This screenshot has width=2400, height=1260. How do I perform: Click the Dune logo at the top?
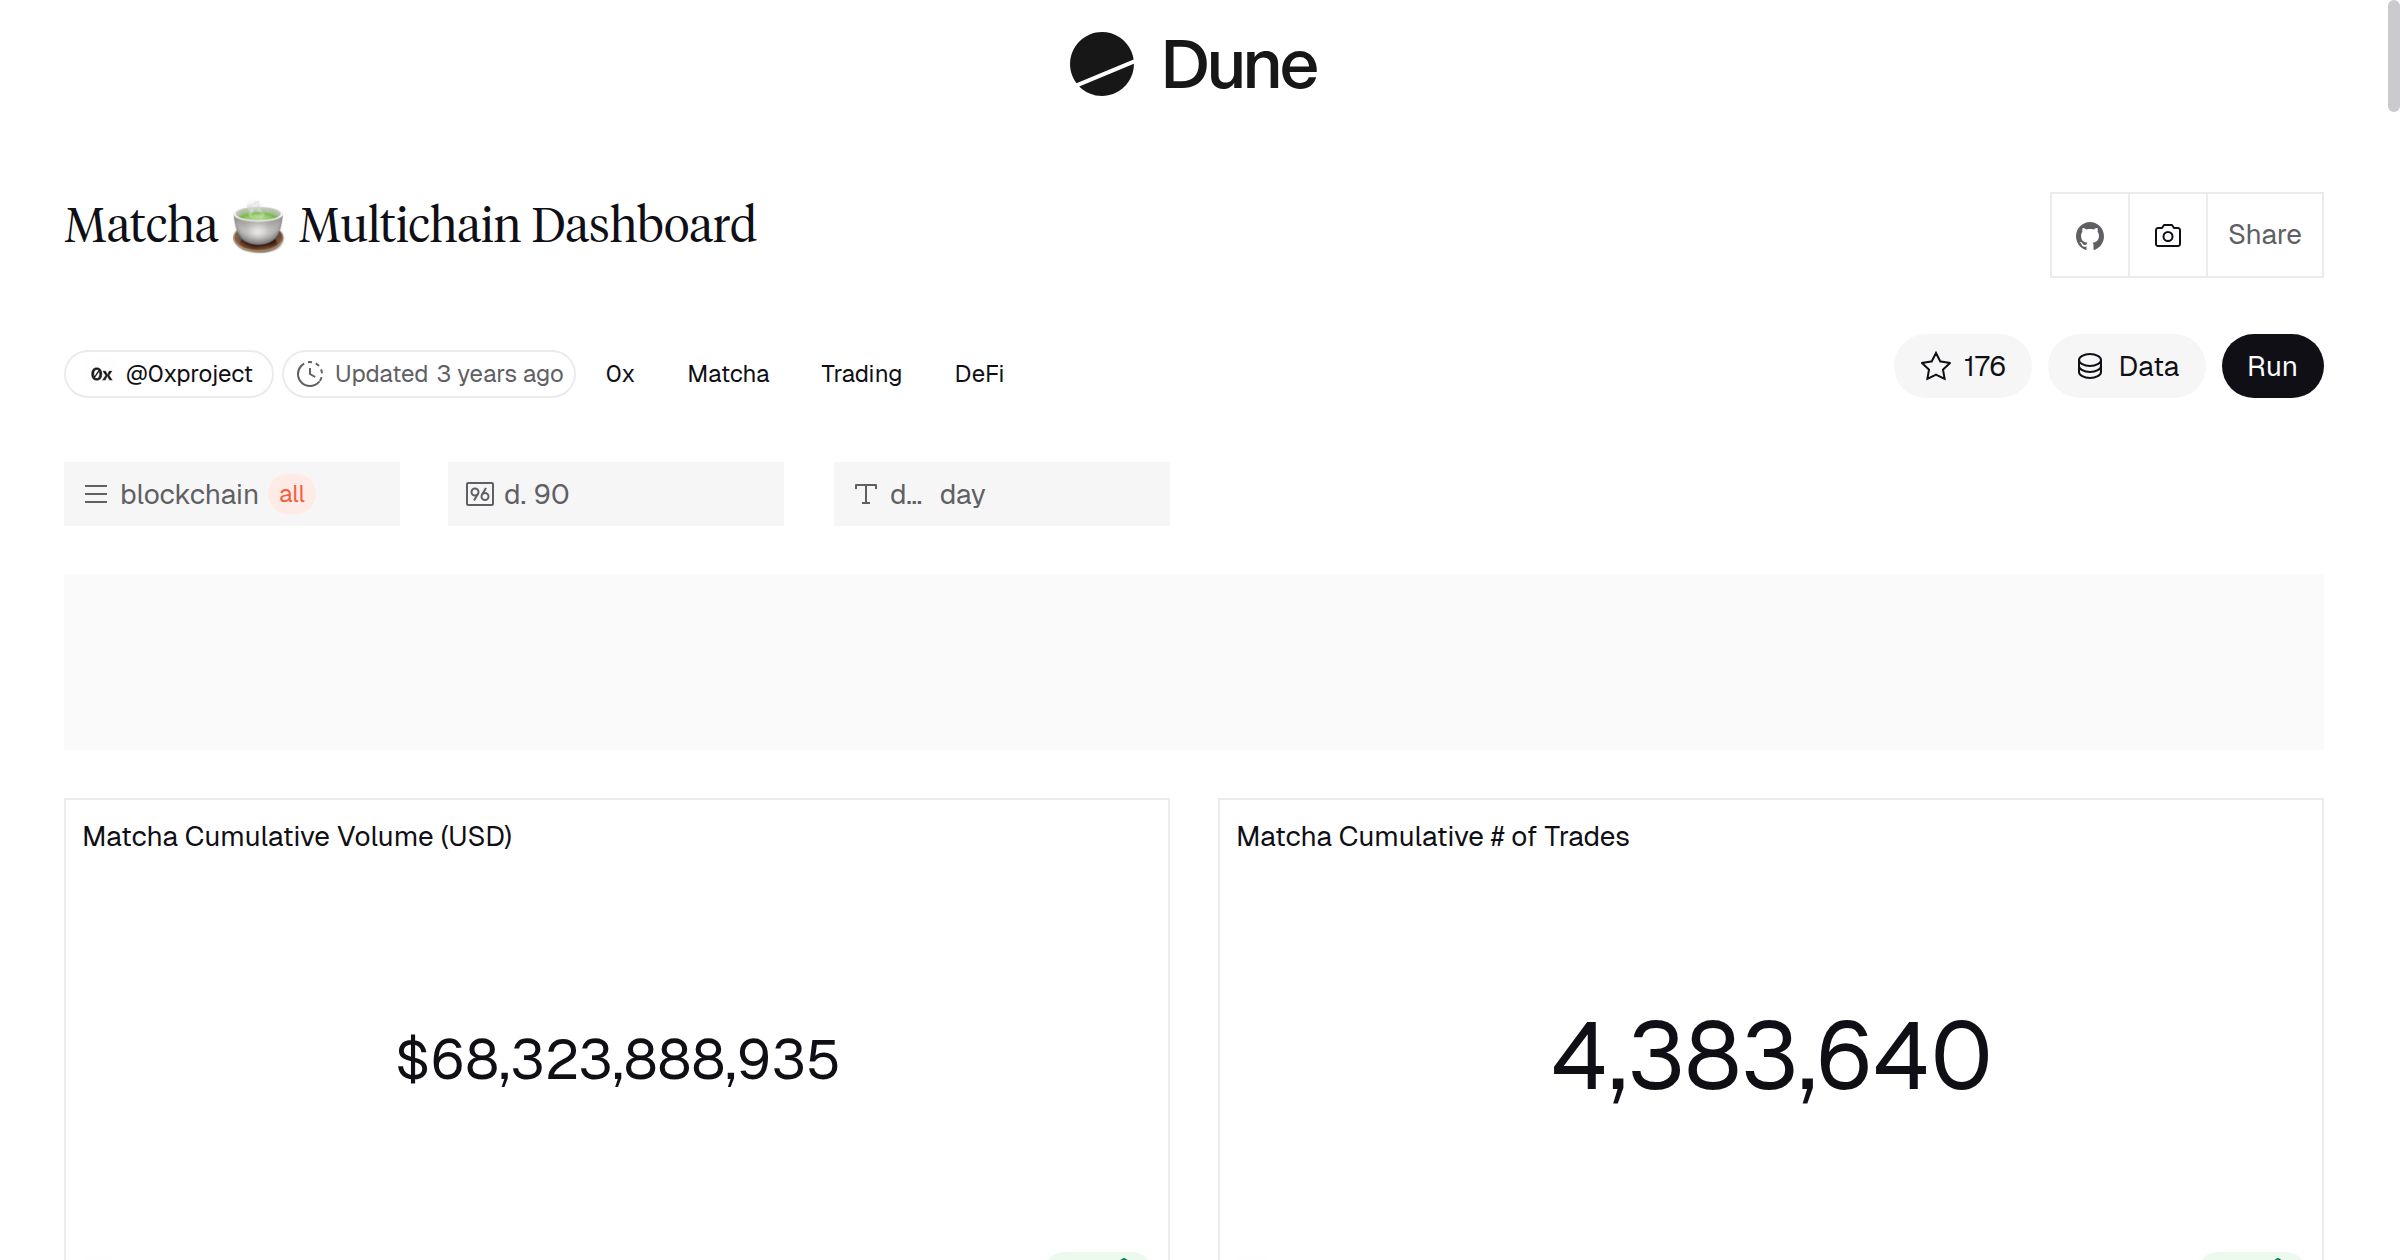[x=1194, y=64]
